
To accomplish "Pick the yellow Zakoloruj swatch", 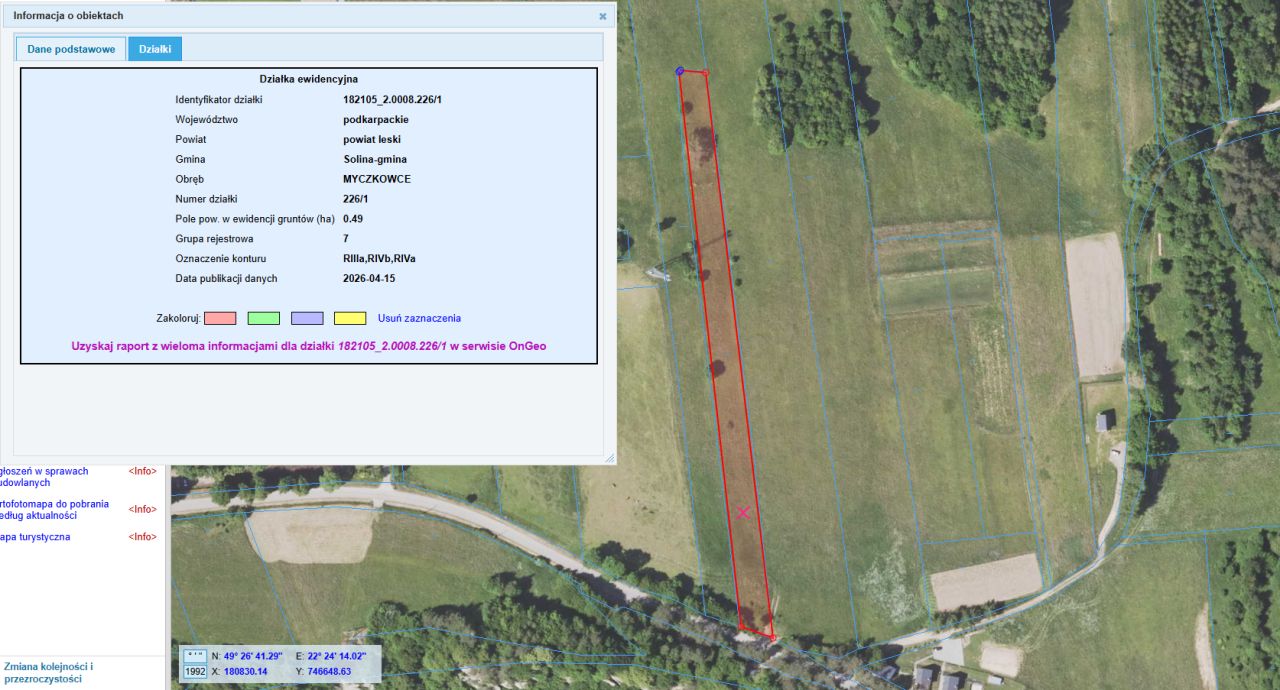I will (350, 318).
